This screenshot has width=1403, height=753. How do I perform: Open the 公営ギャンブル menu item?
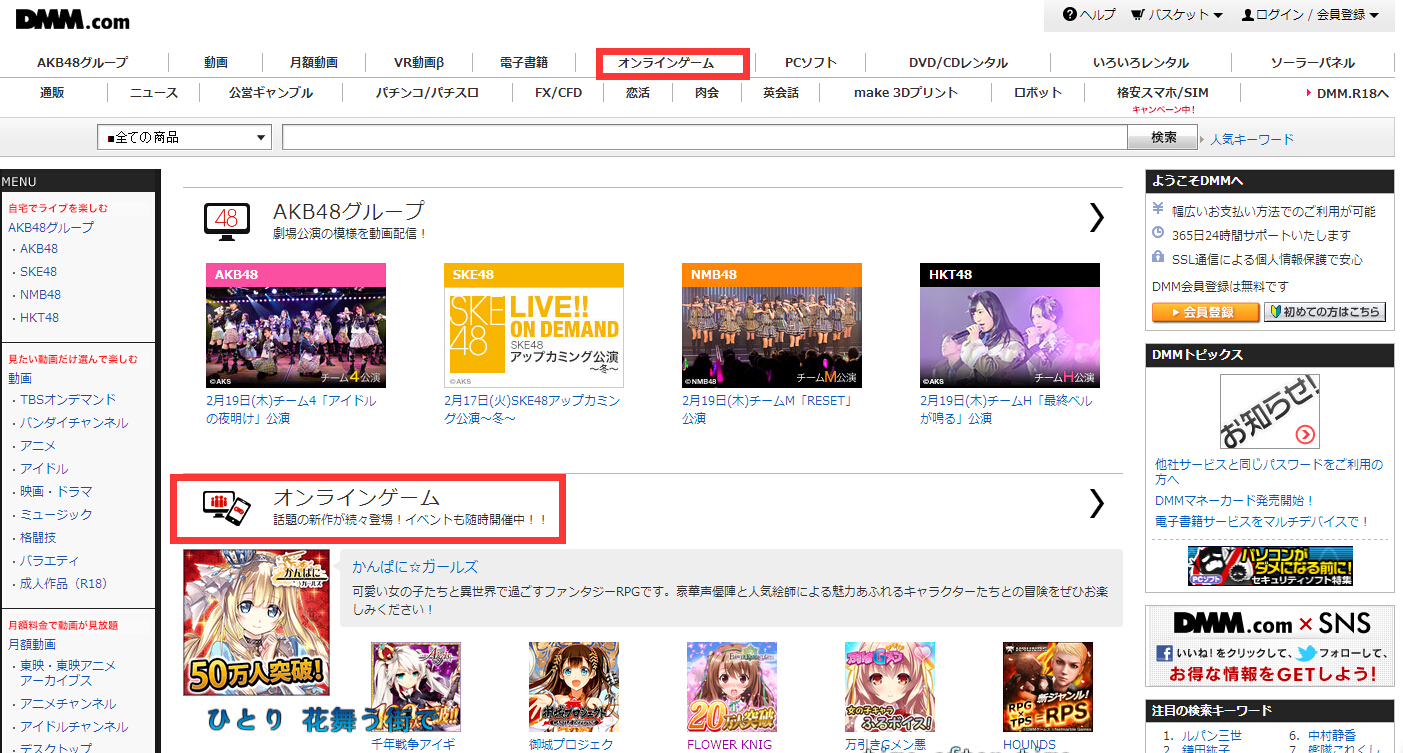(270, 93)
